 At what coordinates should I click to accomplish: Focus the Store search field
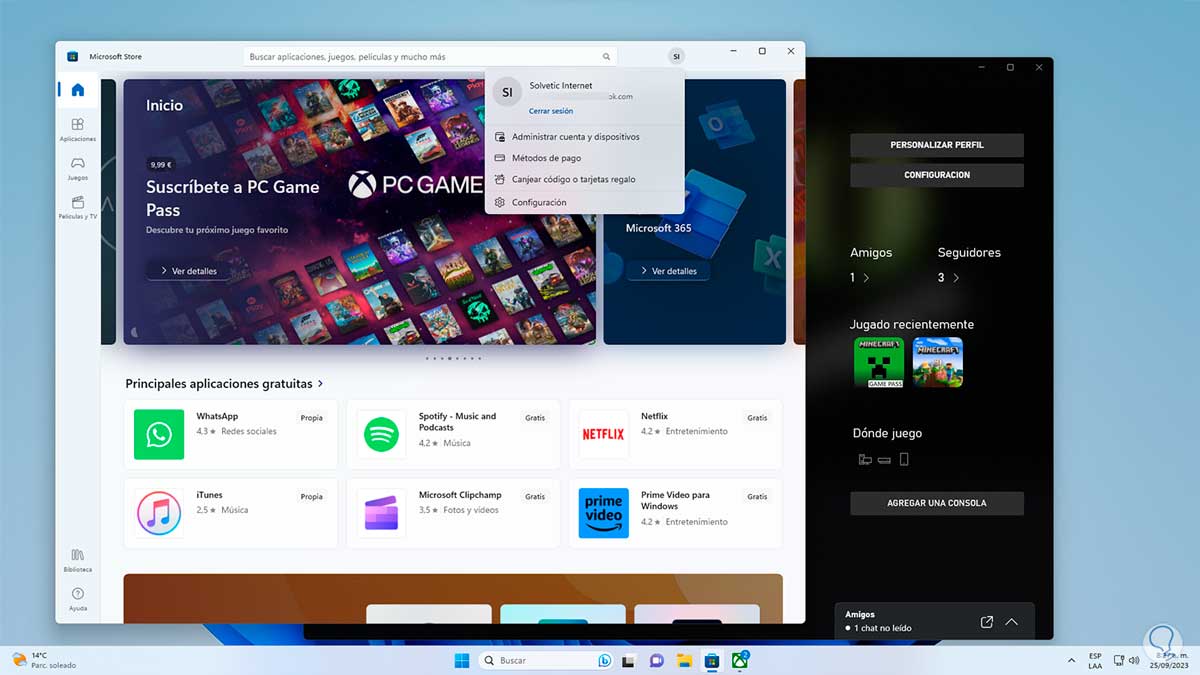430,57
